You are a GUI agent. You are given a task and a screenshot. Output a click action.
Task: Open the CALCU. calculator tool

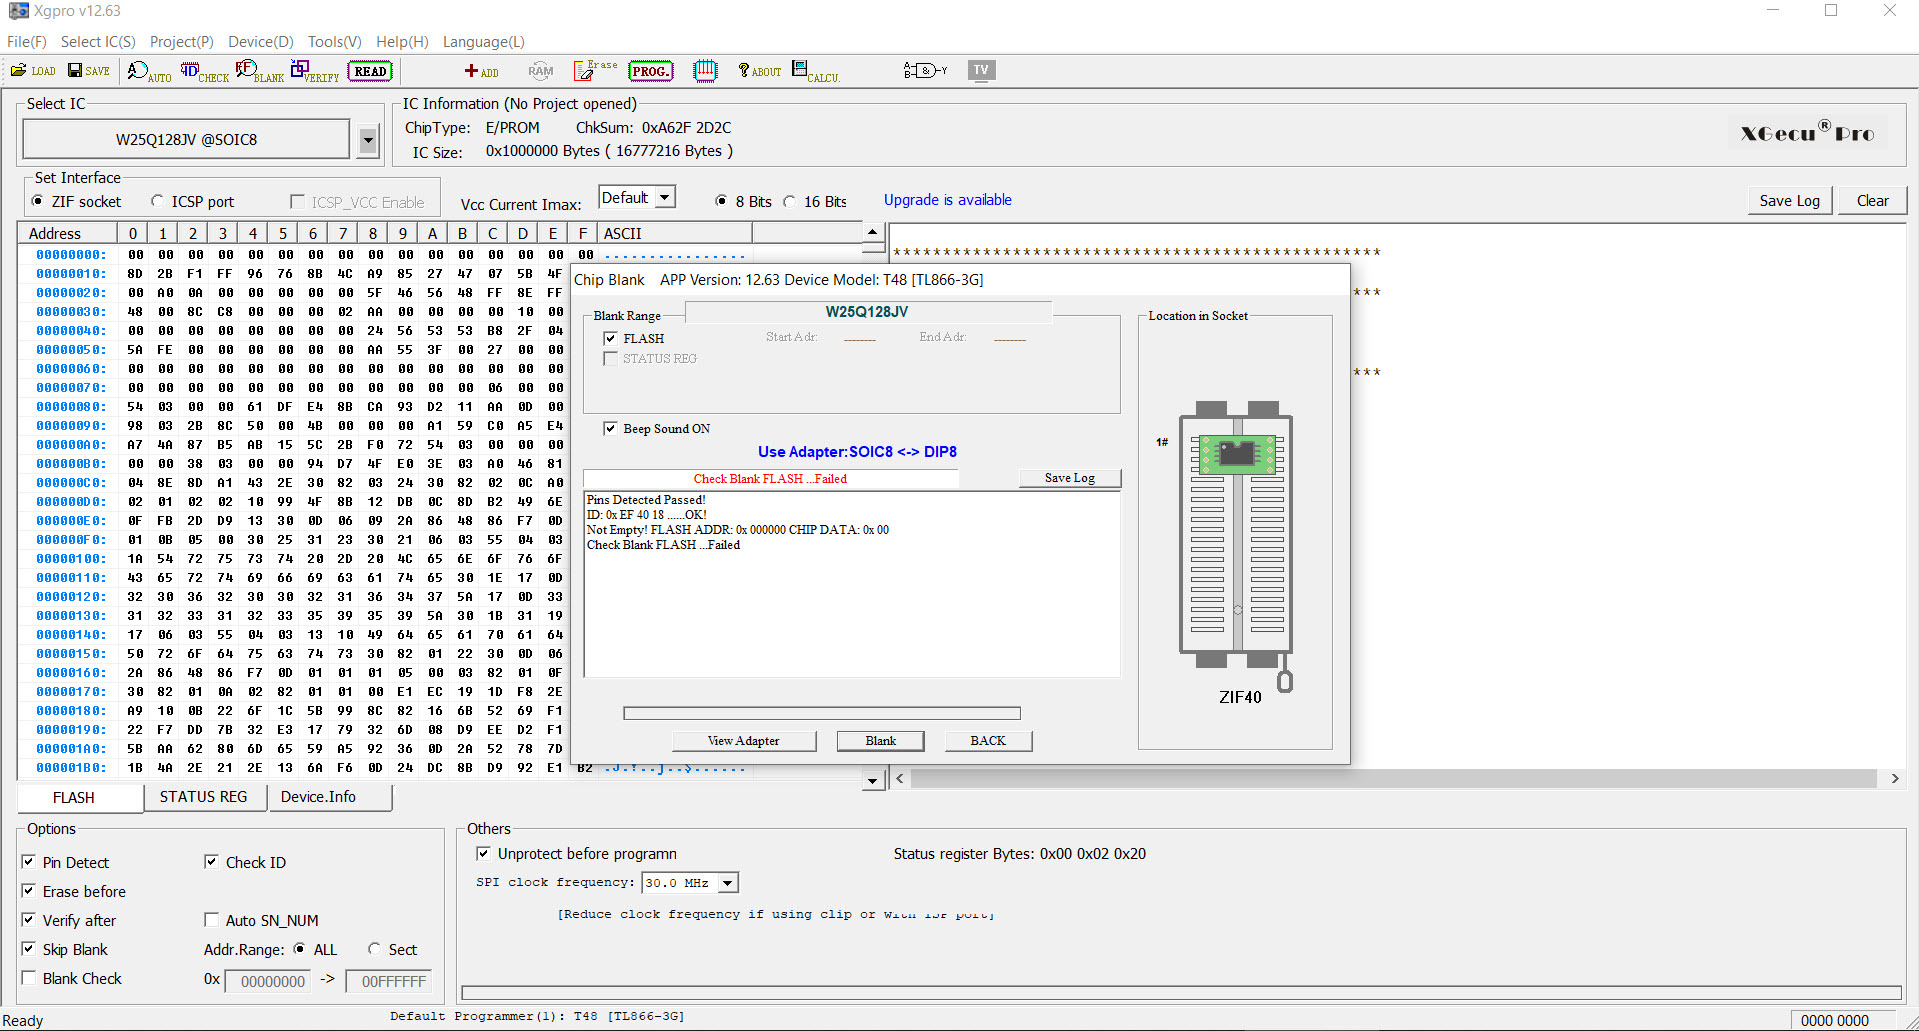[x=814, y=71]
